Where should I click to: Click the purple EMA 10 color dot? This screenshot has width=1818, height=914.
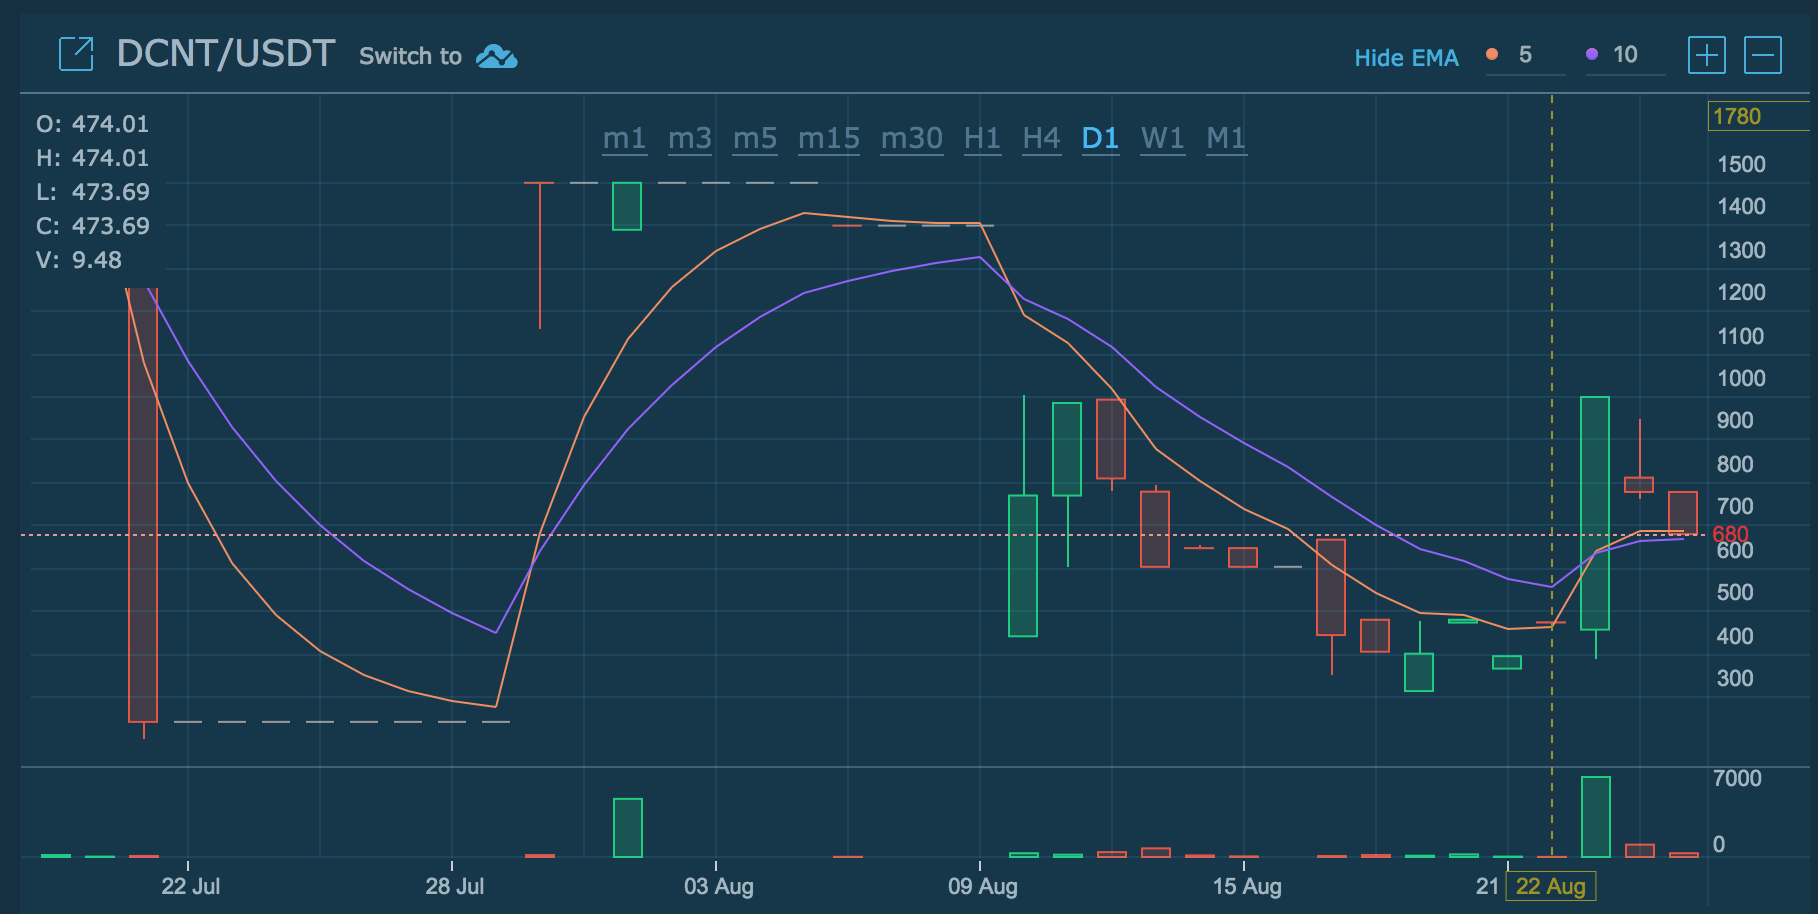1592,54
